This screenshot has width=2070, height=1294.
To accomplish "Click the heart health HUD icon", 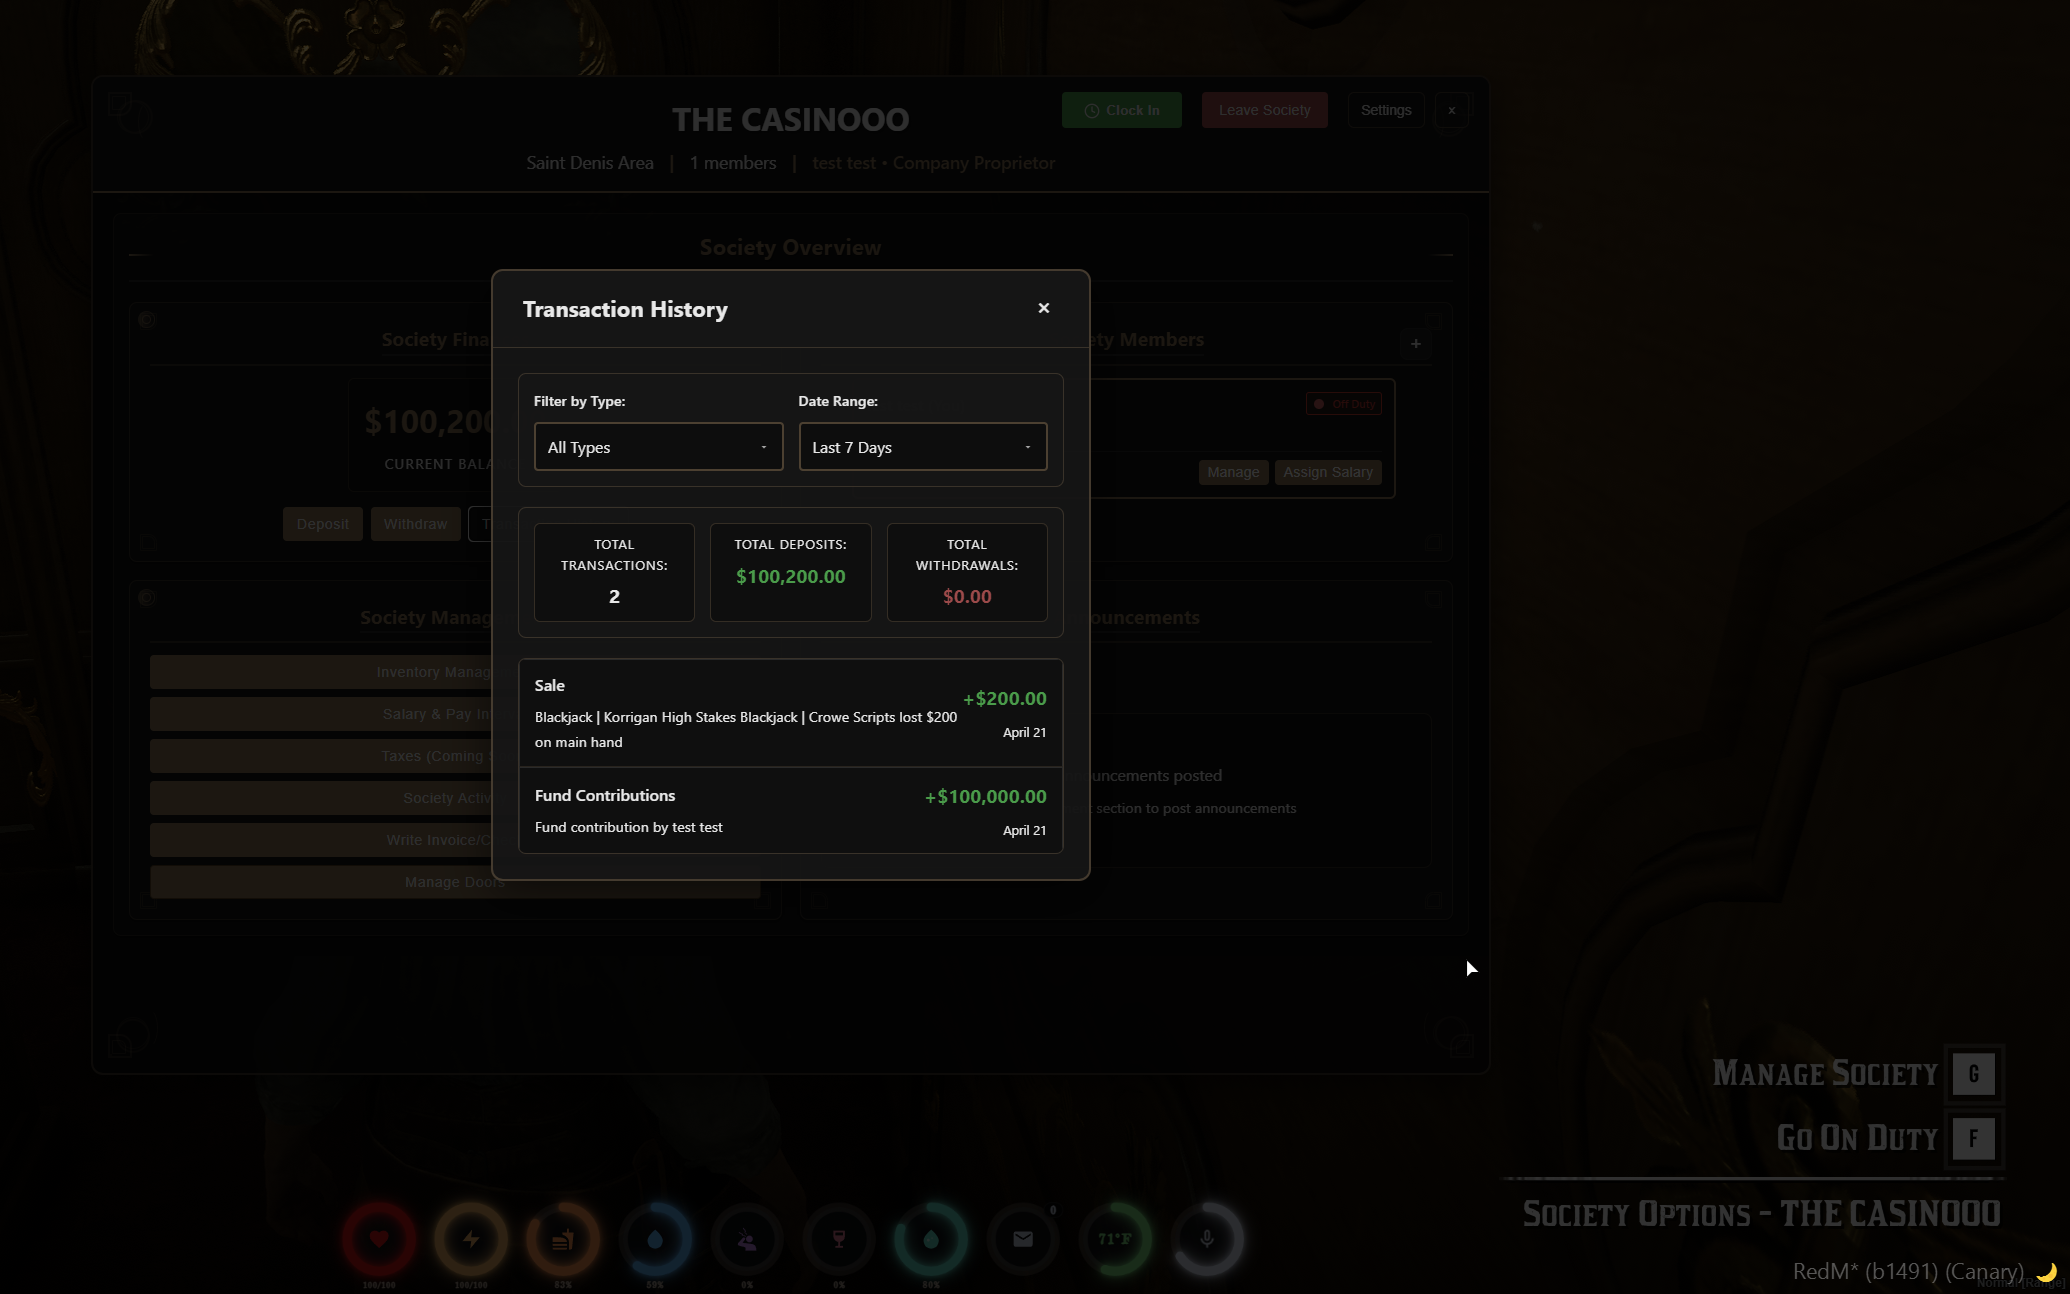I will point(379,1239).
